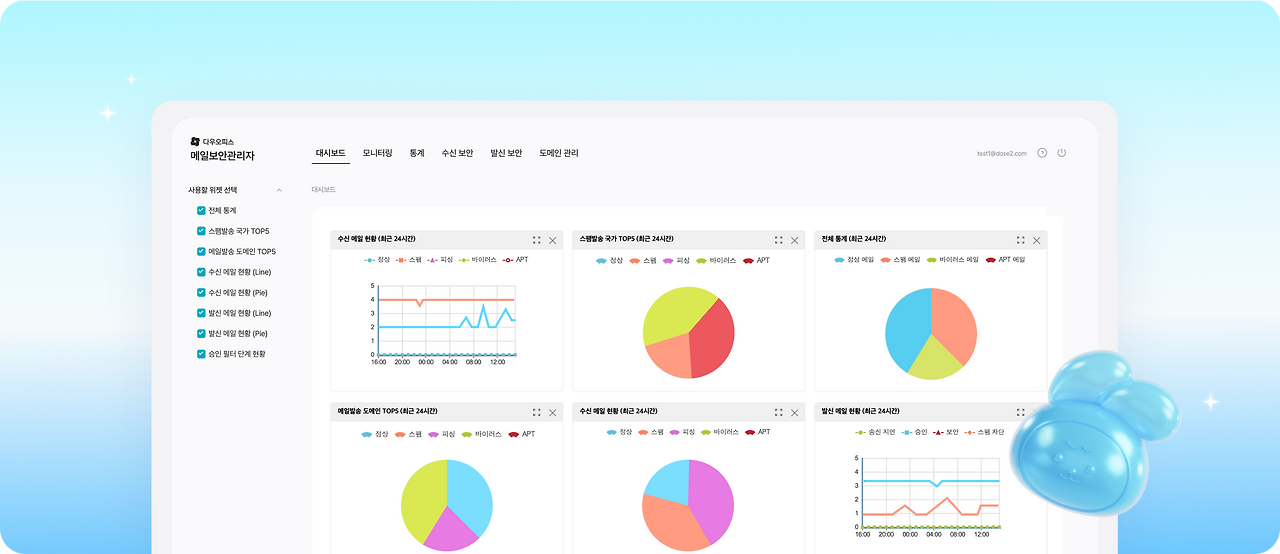Expand 스팸발송 국가 TOP5 widget fullscreen
This screenshot has width=1280, height=554.
[779, 240]
